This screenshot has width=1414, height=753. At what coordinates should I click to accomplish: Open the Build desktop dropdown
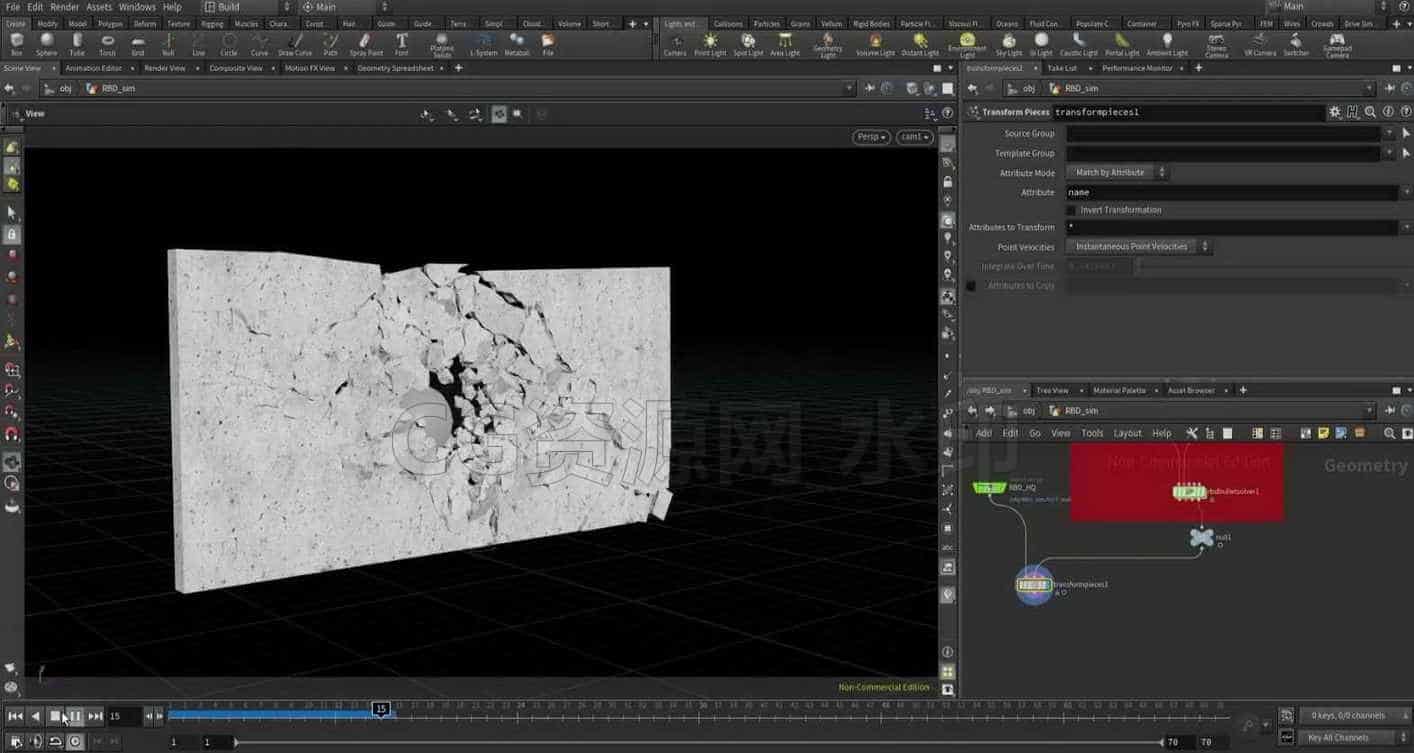[246, 7]
